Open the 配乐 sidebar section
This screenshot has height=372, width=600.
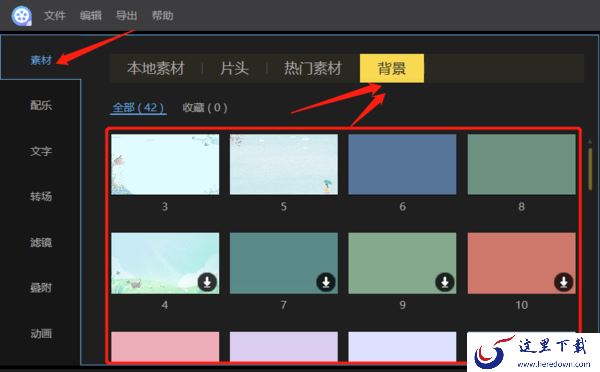41,105
